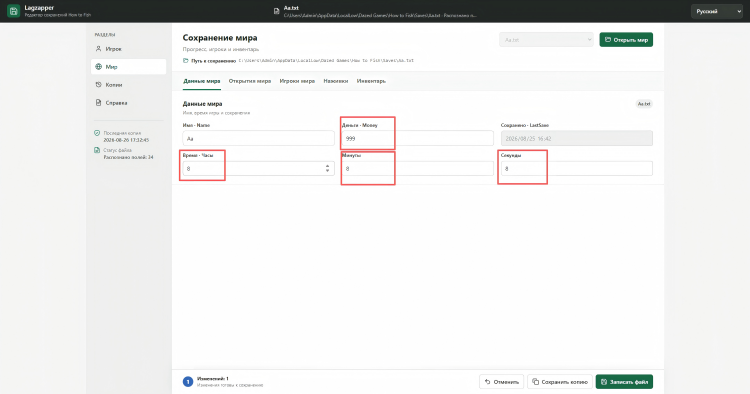Click the Имя - Name input field
This screenshot has height=394, width=750.
(258, 138)
